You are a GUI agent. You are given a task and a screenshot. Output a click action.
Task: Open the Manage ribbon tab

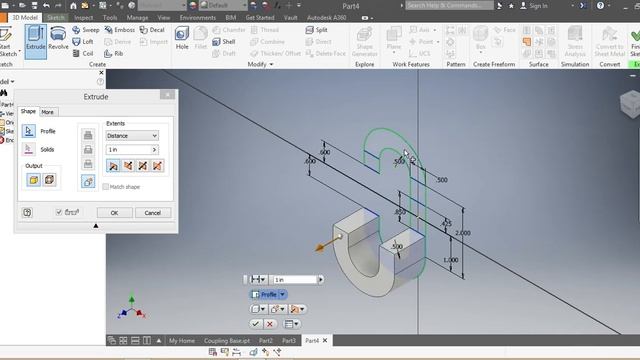(x=137, y=18)
